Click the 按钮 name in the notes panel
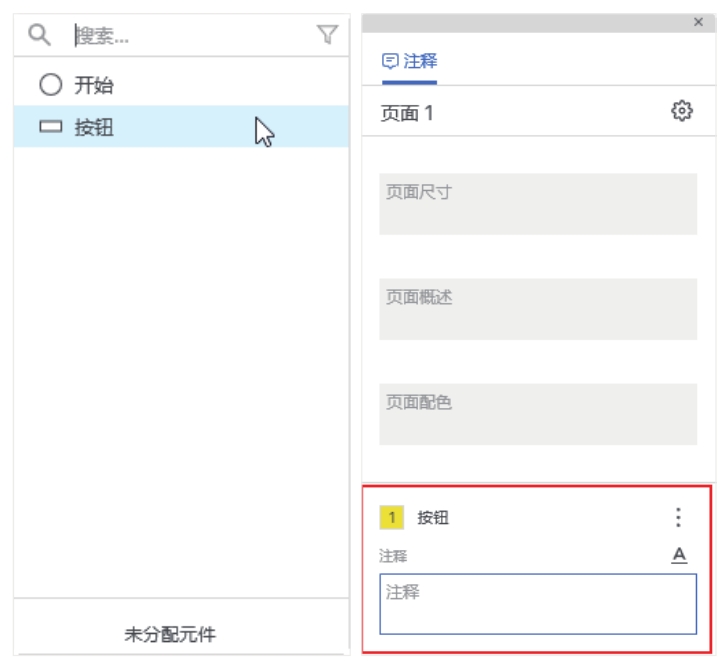725x664 pixels. [x=433, y=517]
